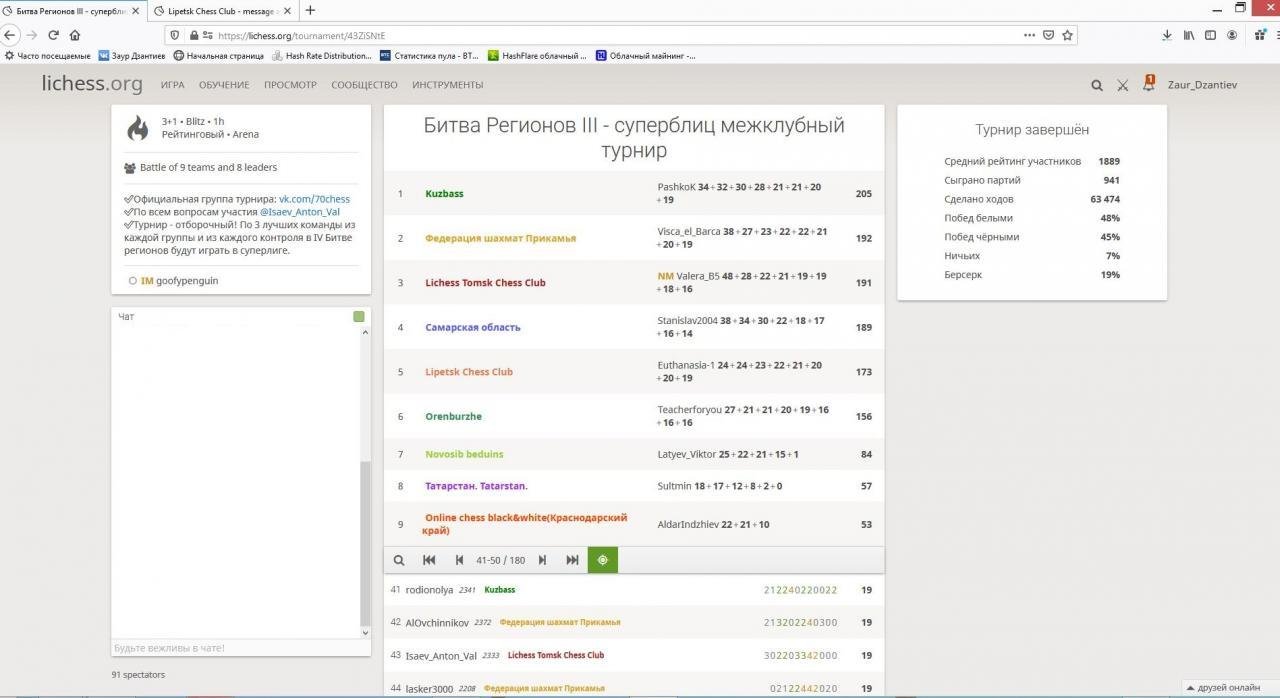Open lichess site search magnifier
Viewport: 1280px width, 698px height.
(1097, 85)
